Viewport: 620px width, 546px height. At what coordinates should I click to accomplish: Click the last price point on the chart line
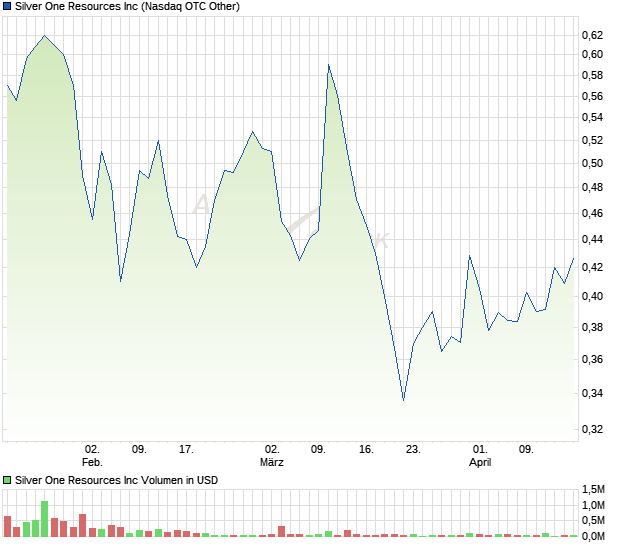(573, 259)
